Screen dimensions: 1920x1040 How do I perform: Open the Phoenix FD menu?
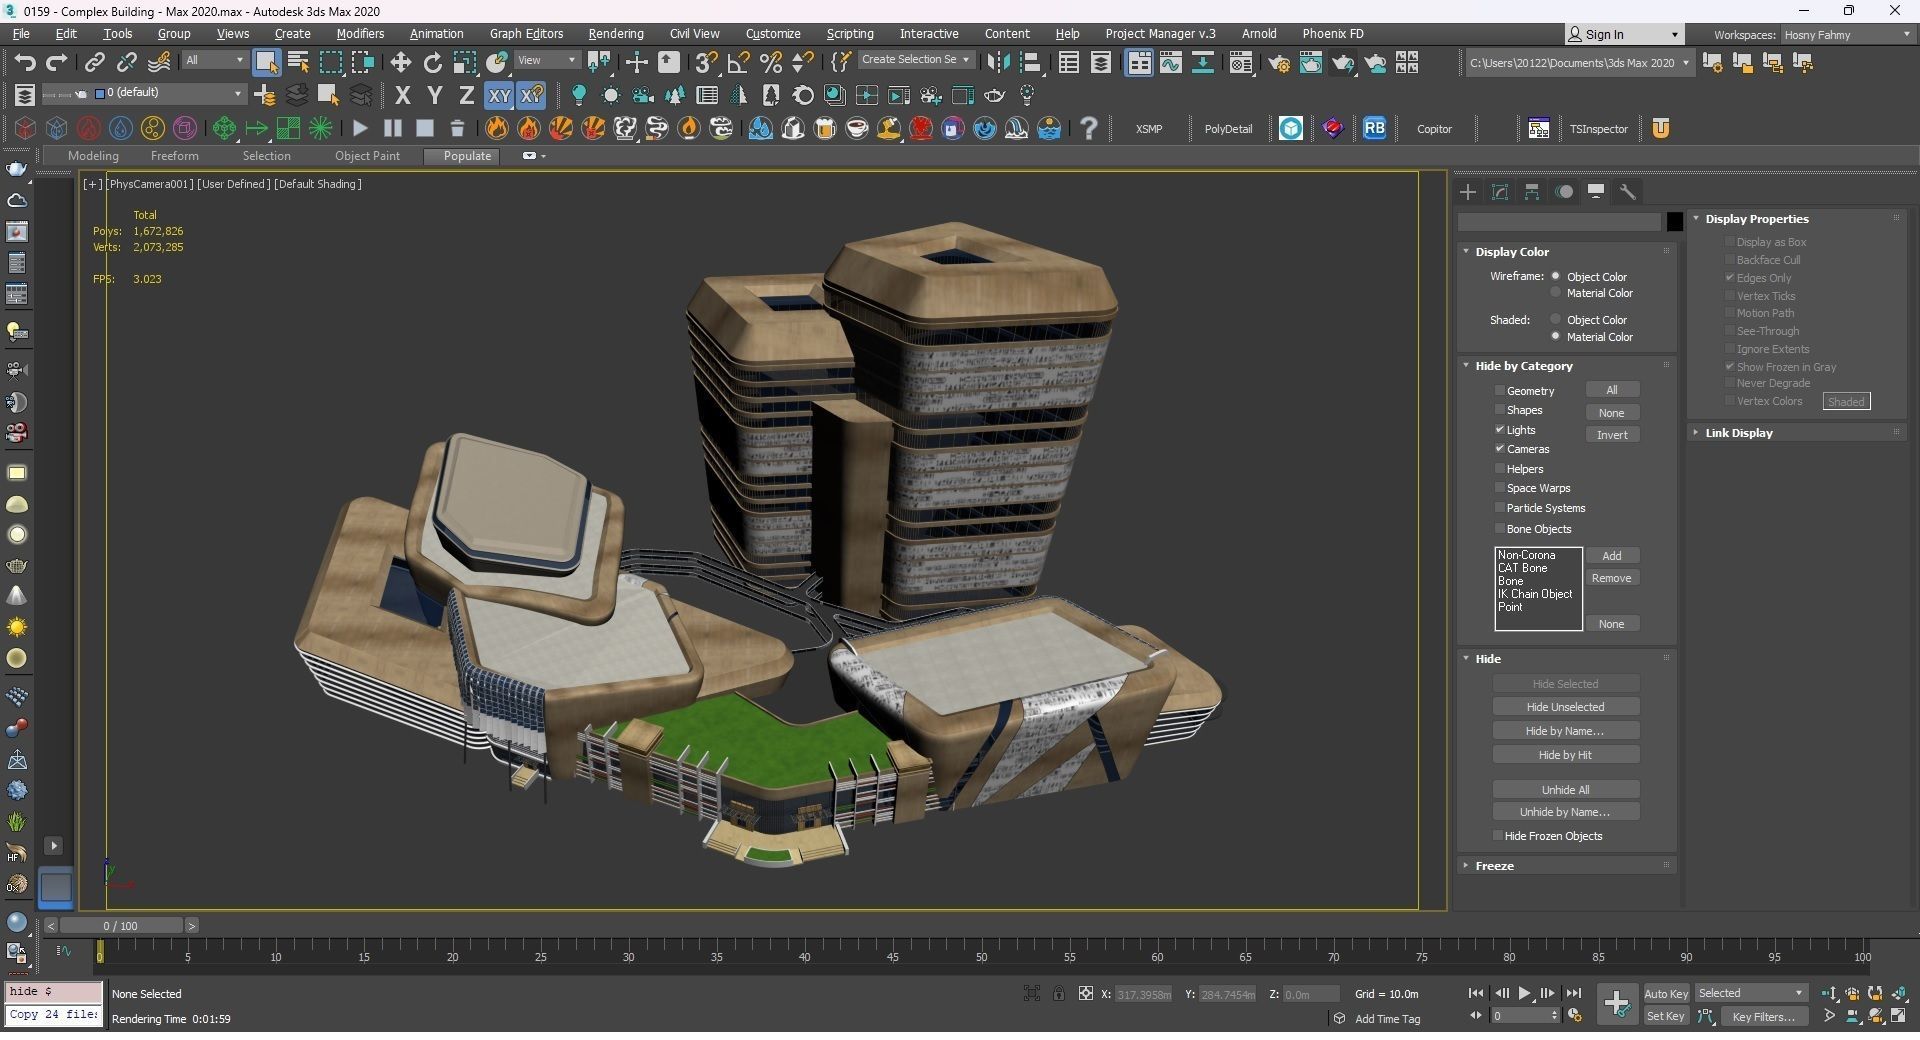point(1332,34)
